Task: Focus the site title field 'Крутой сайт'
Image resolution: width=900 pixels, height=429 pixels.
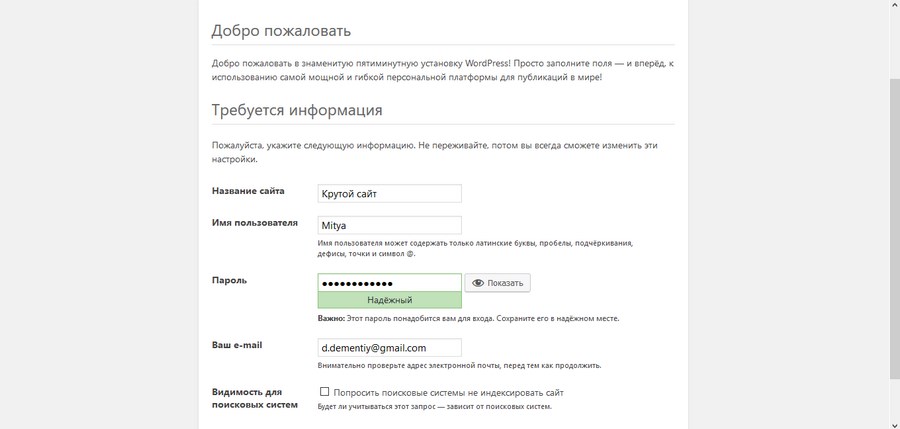Action: coord(389,193)
